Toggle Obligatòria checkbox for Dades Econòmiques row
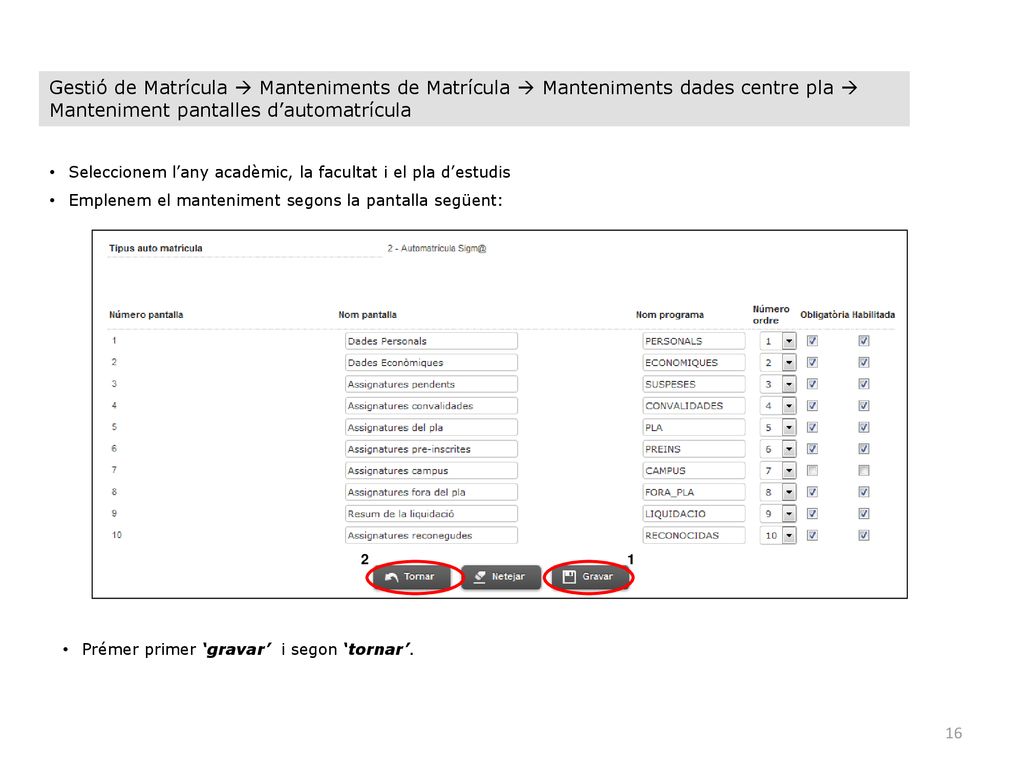This screenshot has width=1024, height=768. 812,362
